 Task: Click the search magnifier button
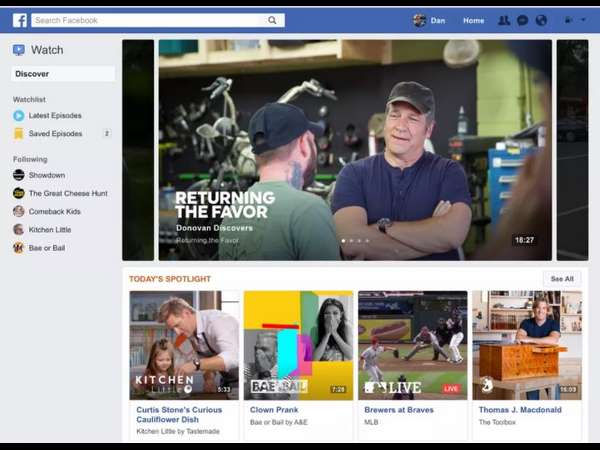tap(272, 20)
